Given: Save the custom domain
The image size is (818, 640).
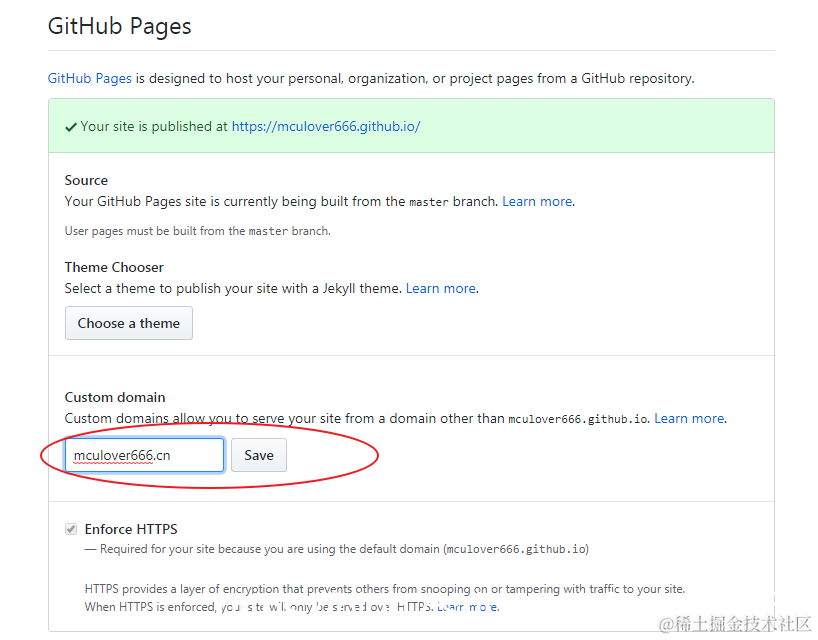Looking at the screenshot, I should point(259,455).
